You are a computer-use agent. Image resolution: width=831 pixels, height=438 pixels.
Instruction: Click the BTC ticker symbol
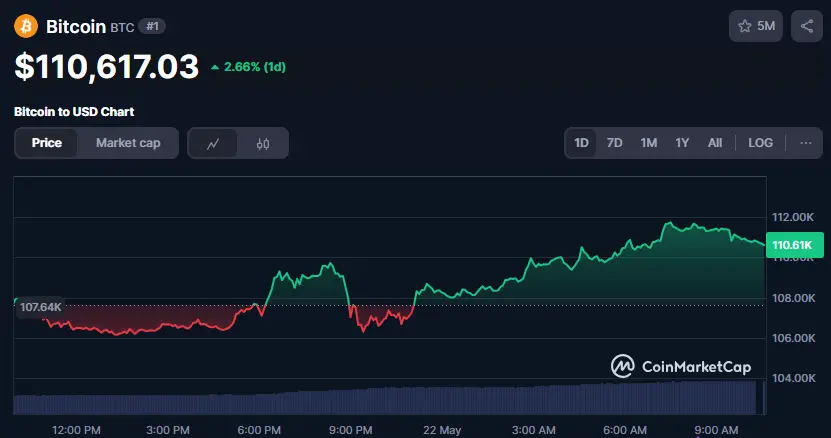pos(122,28)
